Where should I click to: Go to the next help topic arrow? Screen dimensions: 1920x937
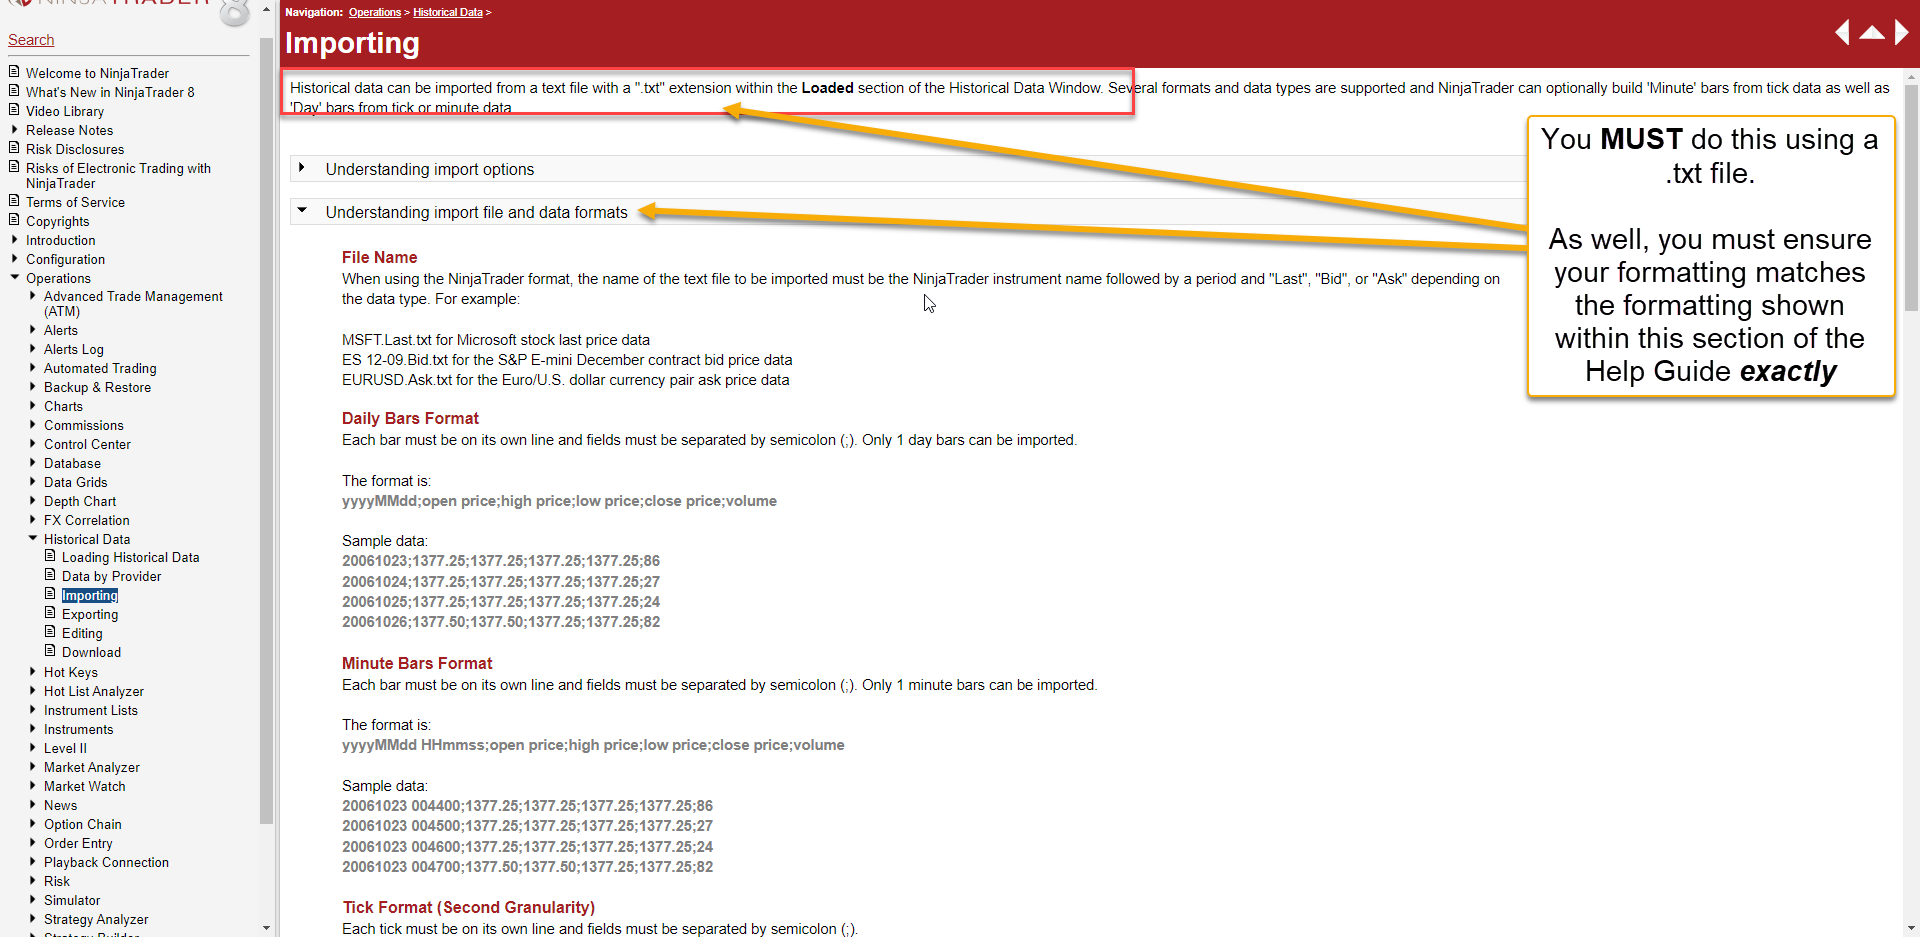1902,33
